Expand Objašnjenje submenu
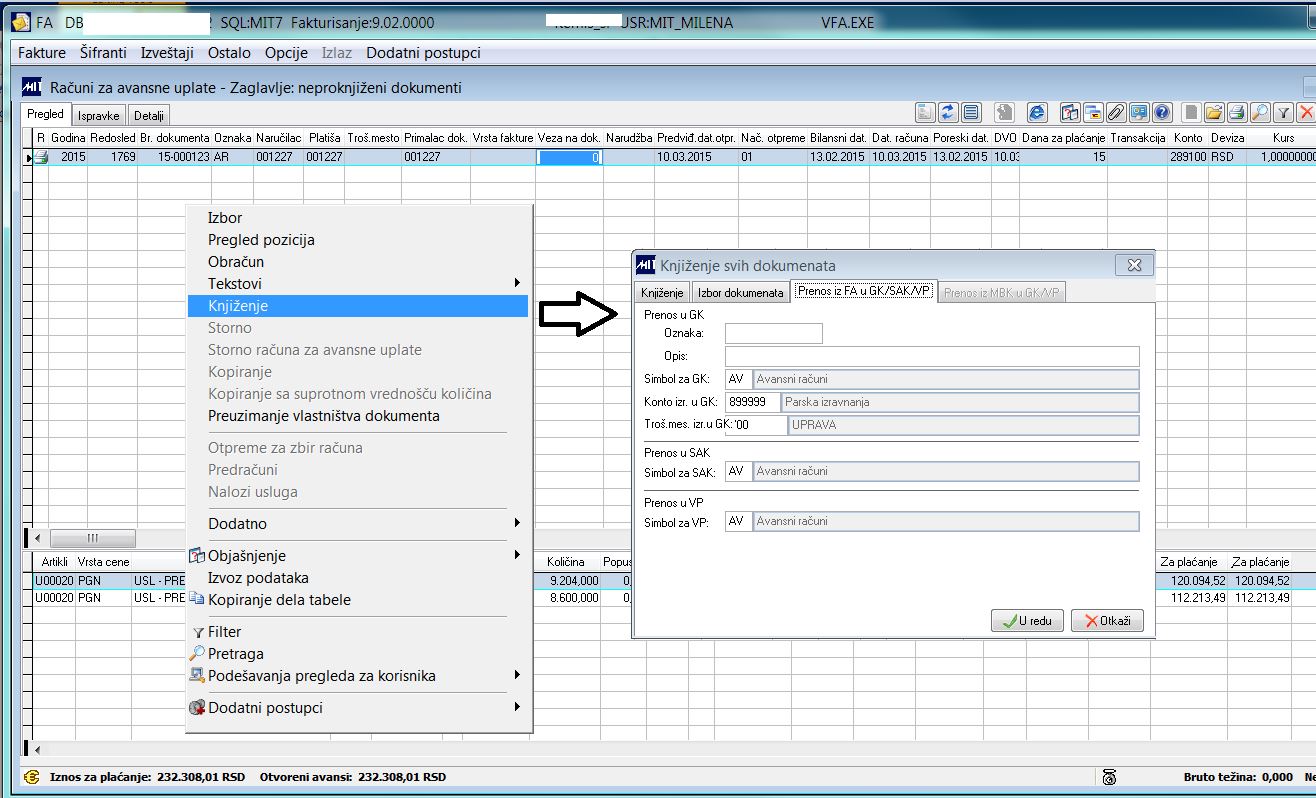Viewport: 1316px width, 798px height. point(360,556)
